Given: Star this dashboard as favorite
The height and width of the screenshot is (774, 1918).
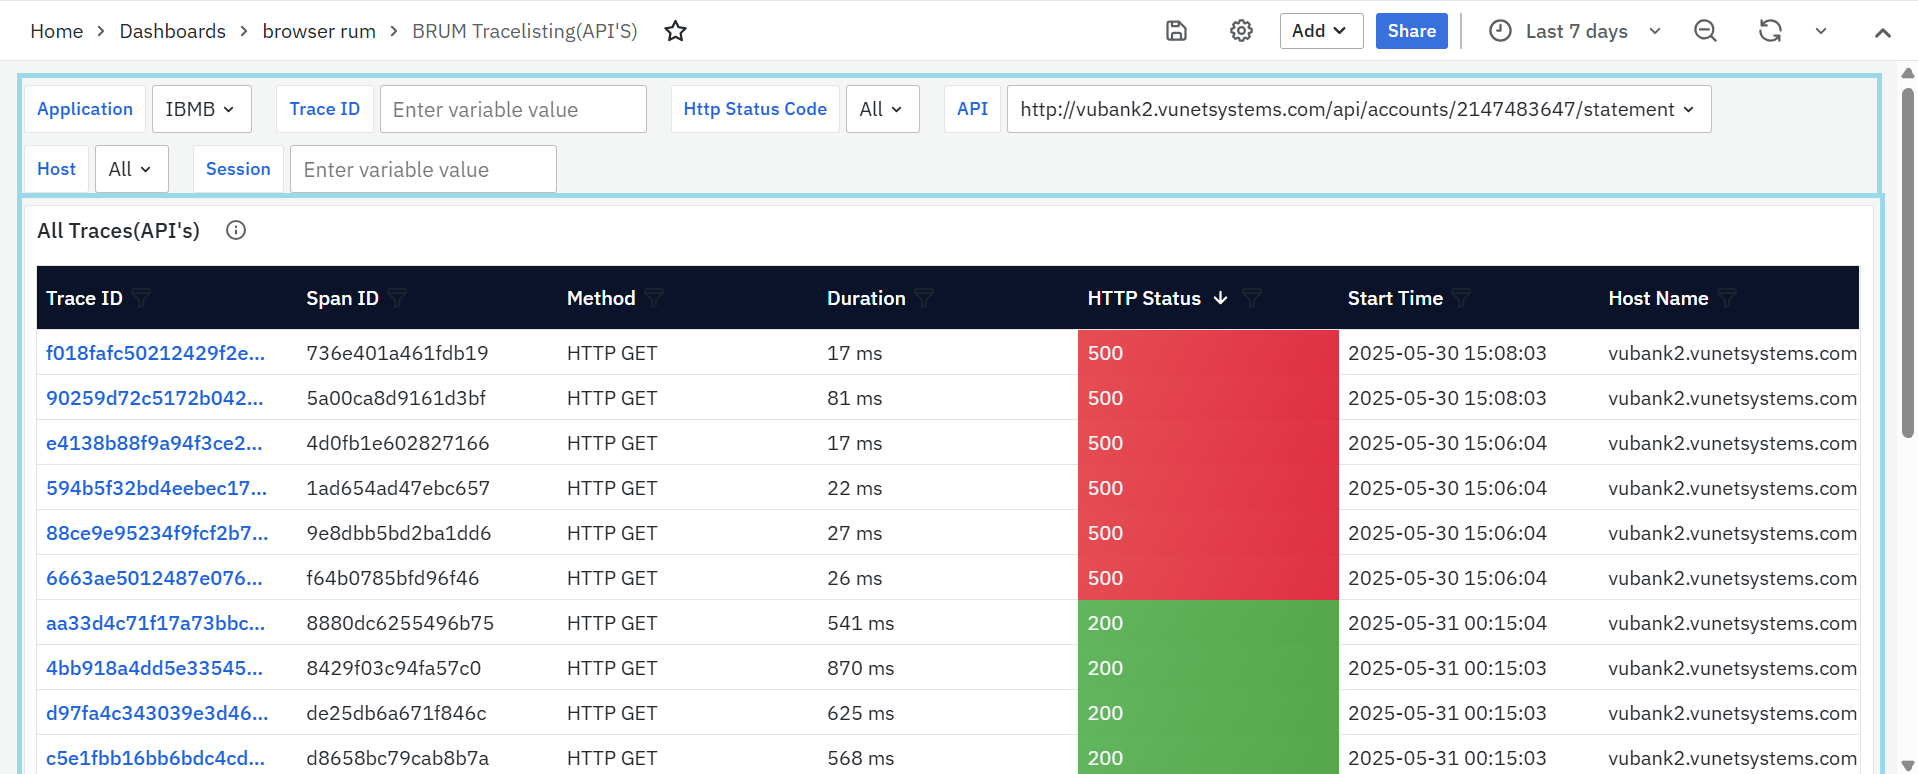Looking at the screenshot, I should coord(676,31).
